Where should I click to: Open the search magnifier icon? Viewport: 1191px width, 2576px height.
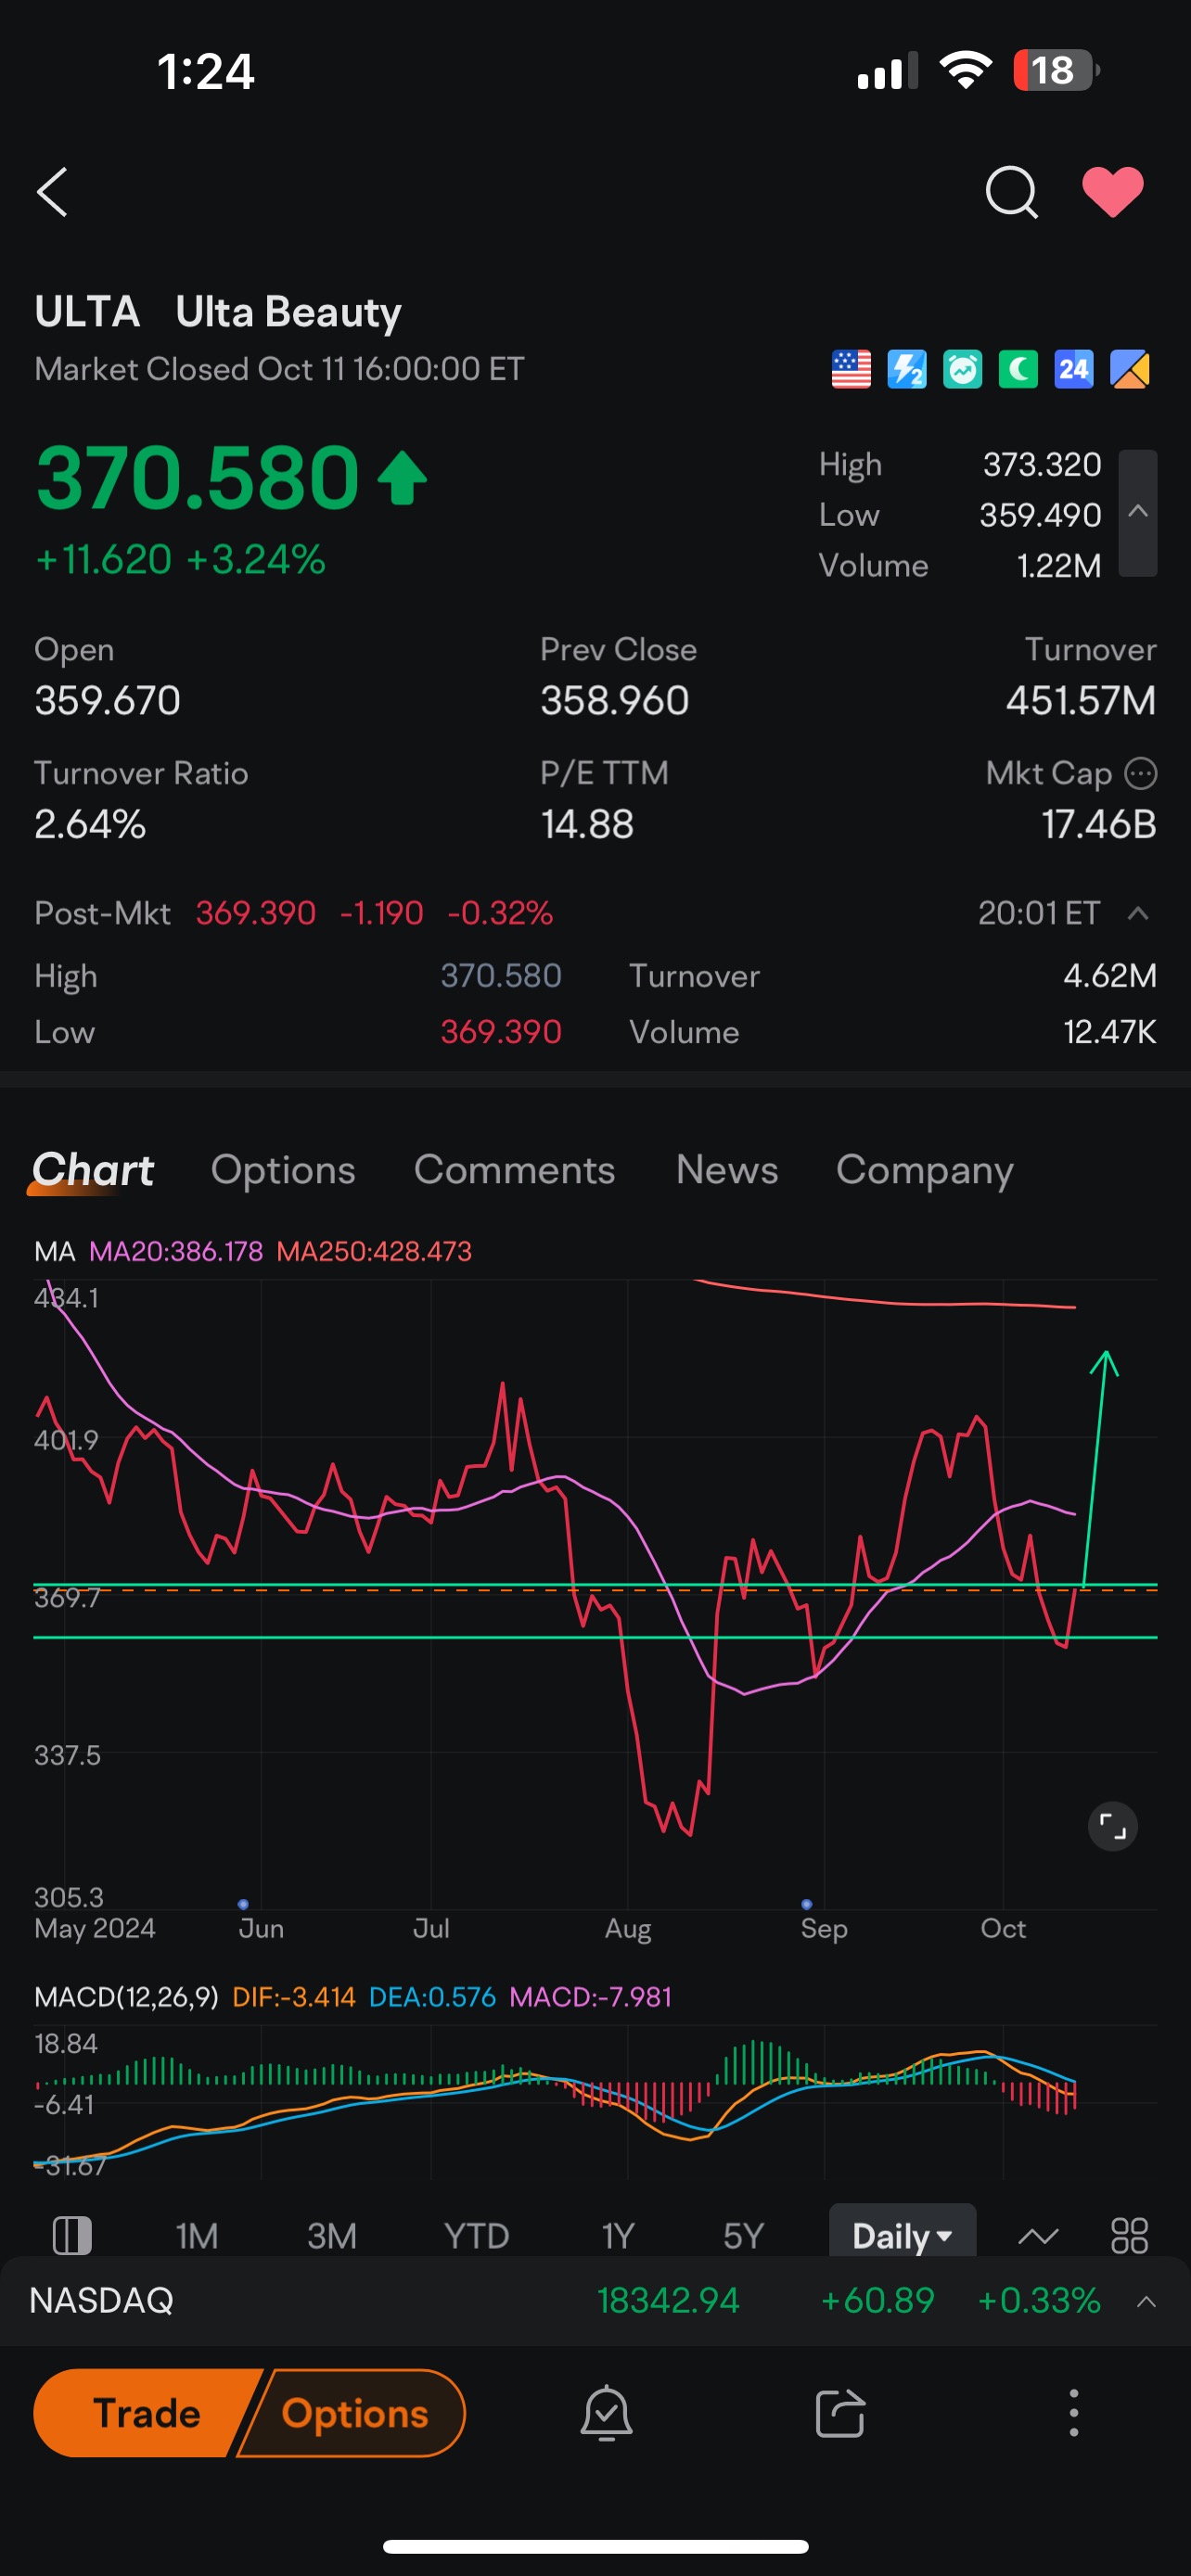(x=1011, y=192)
